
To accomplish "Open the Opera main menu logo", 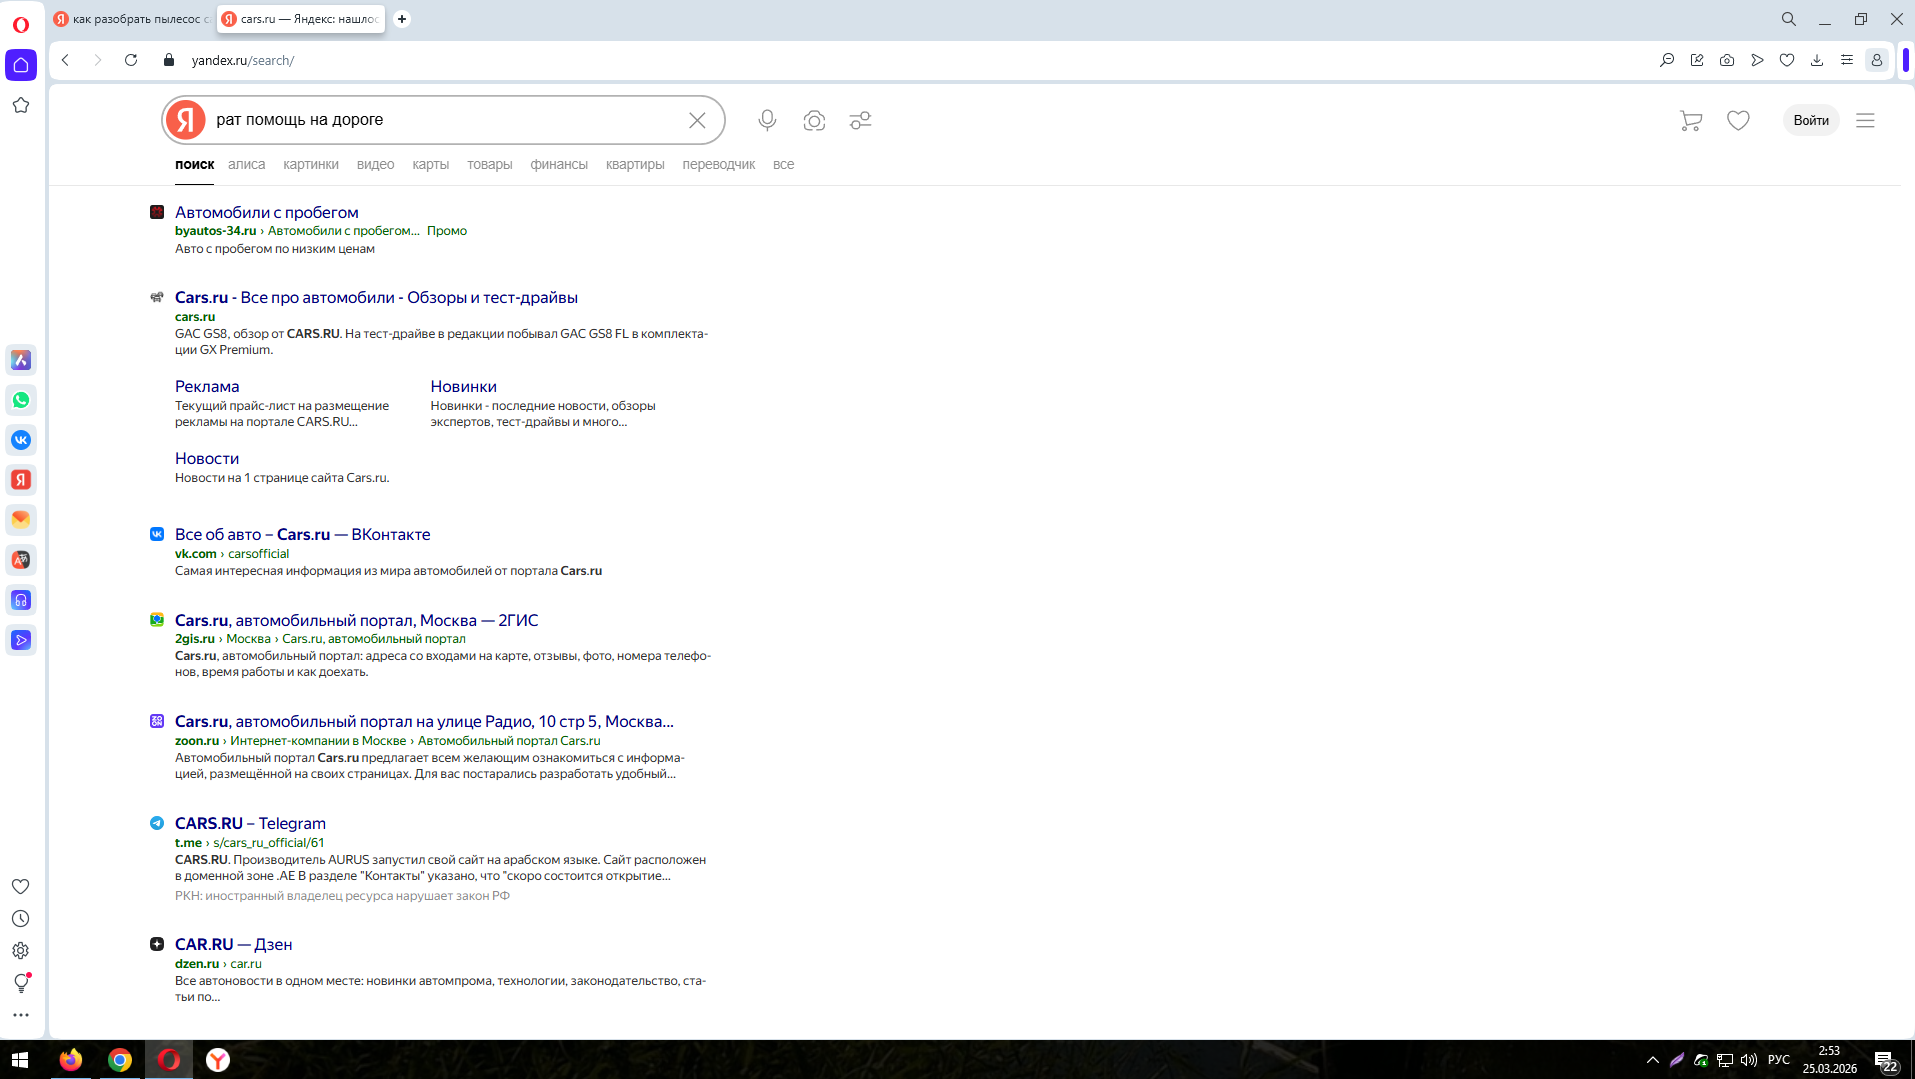I will coord(21,24).
